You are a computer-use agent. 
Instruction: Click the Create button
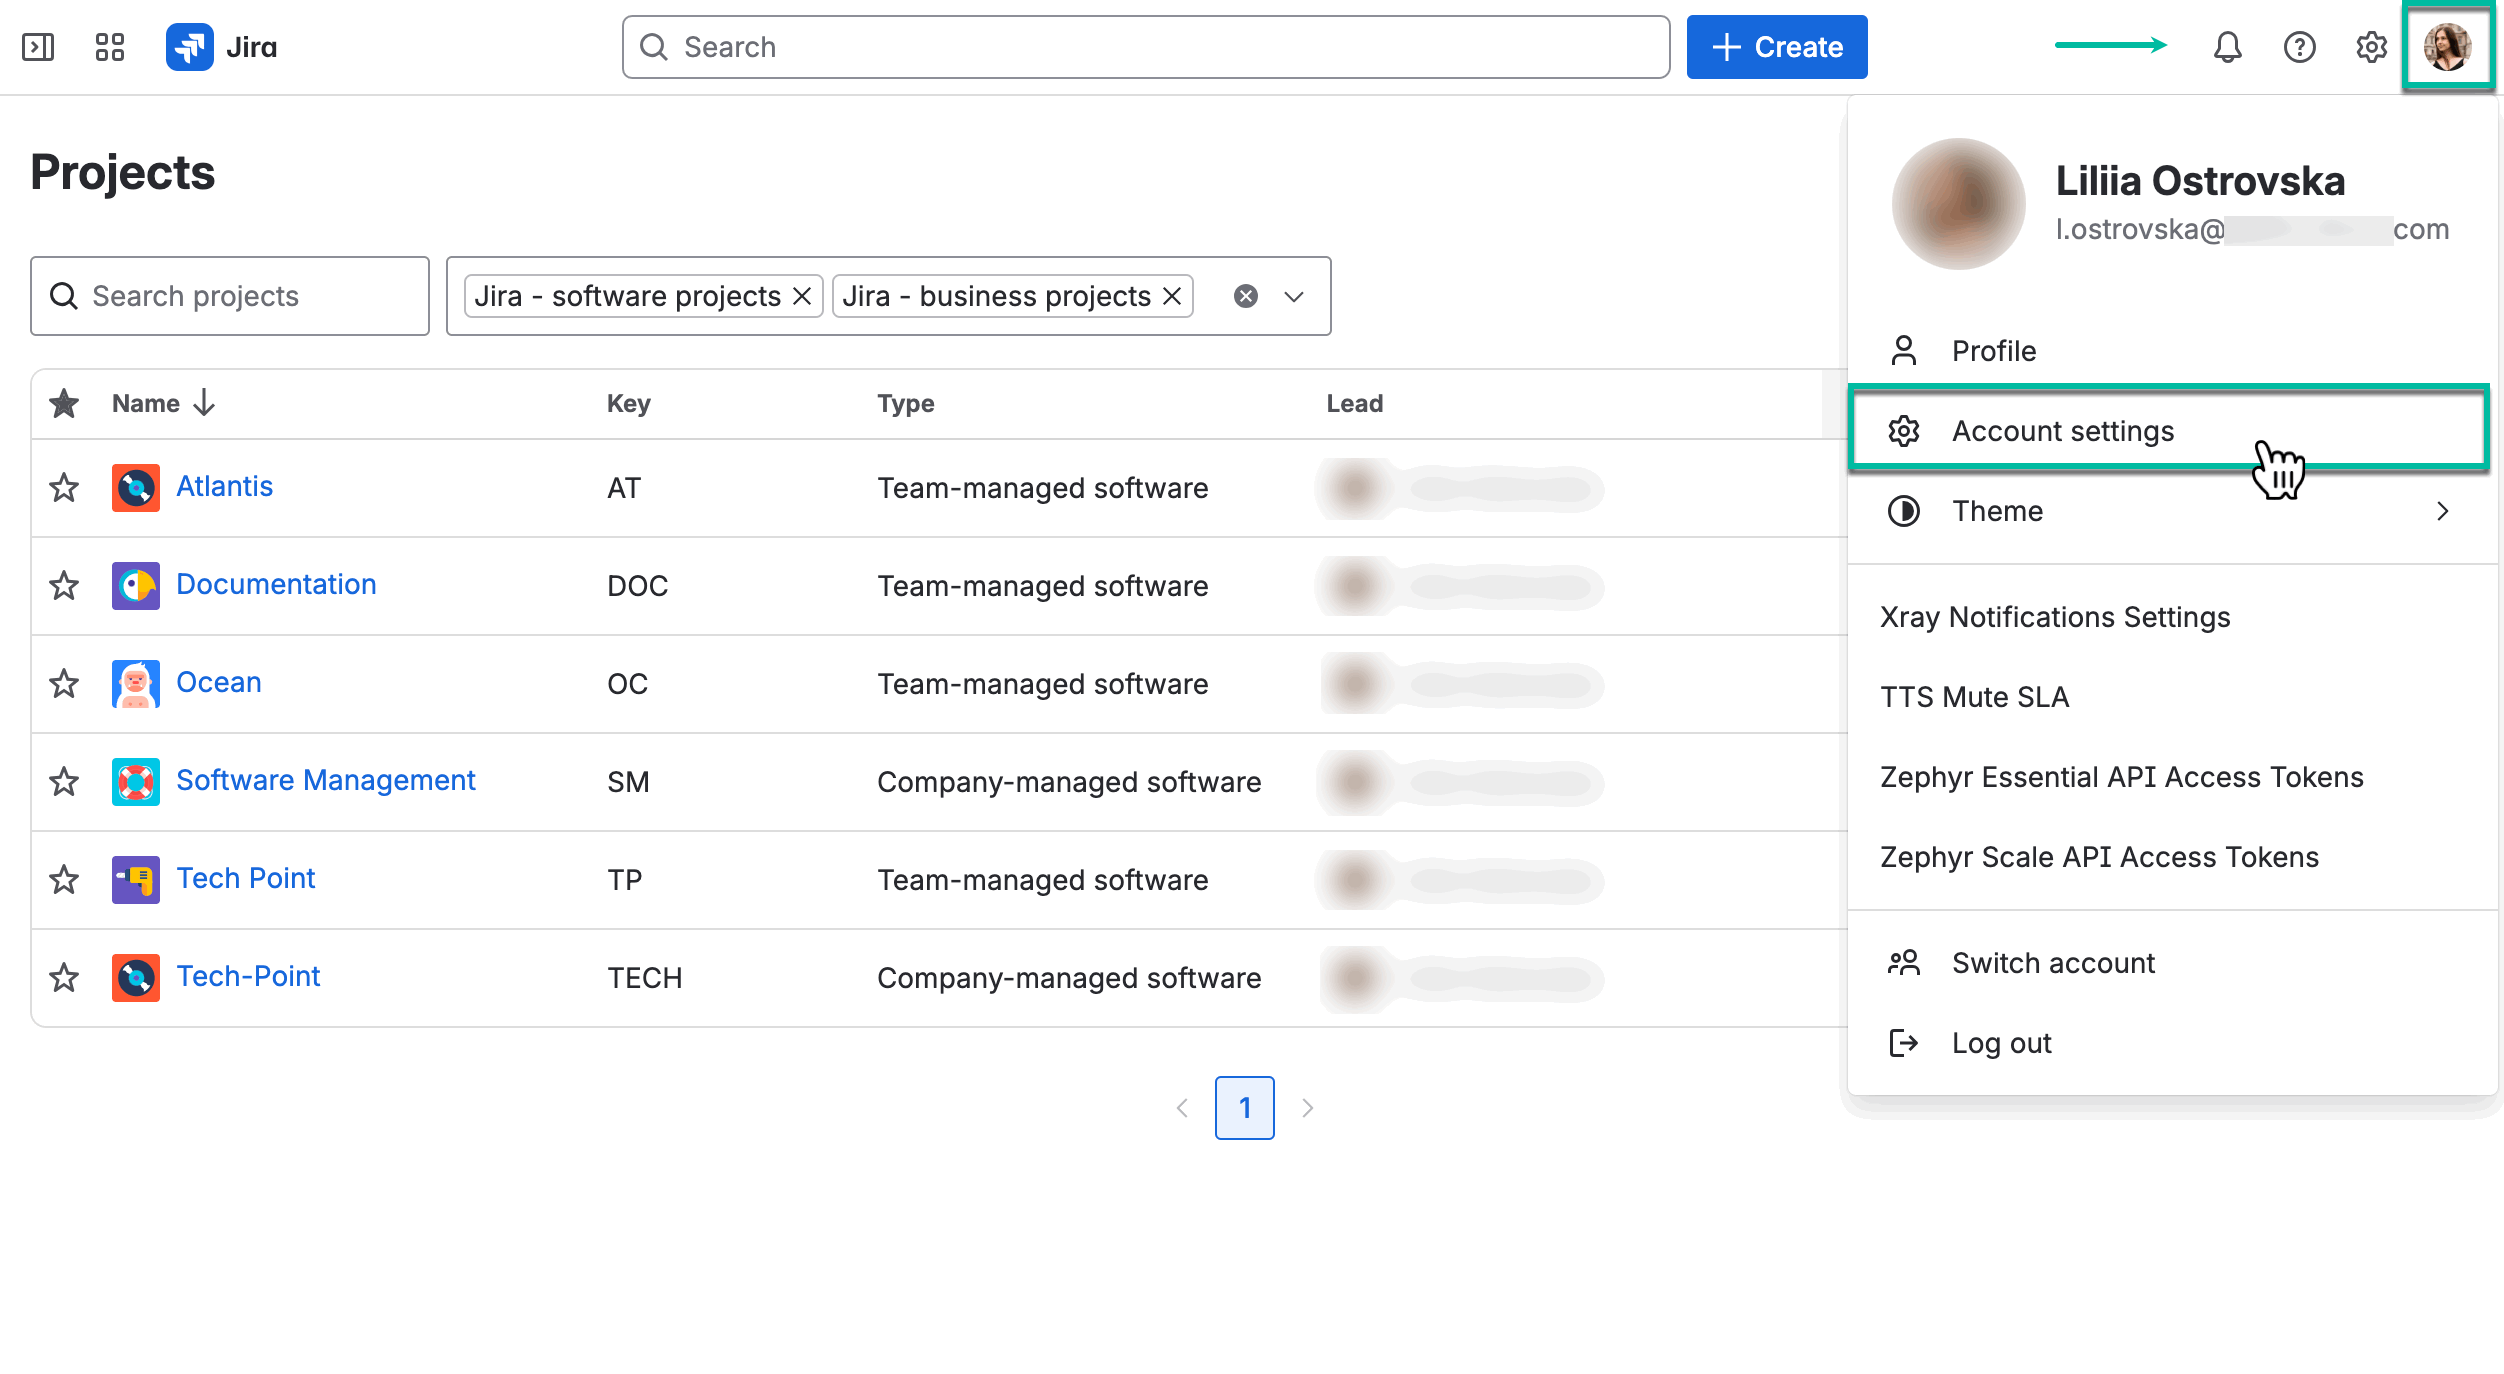pyautogui.click(x=1777, y=46)
